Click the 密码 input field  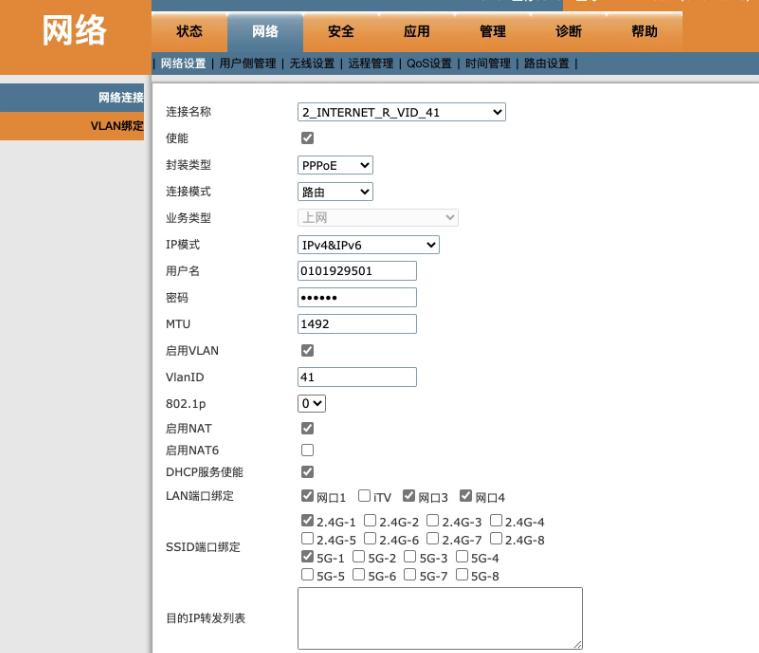click(x=357, y=298)
